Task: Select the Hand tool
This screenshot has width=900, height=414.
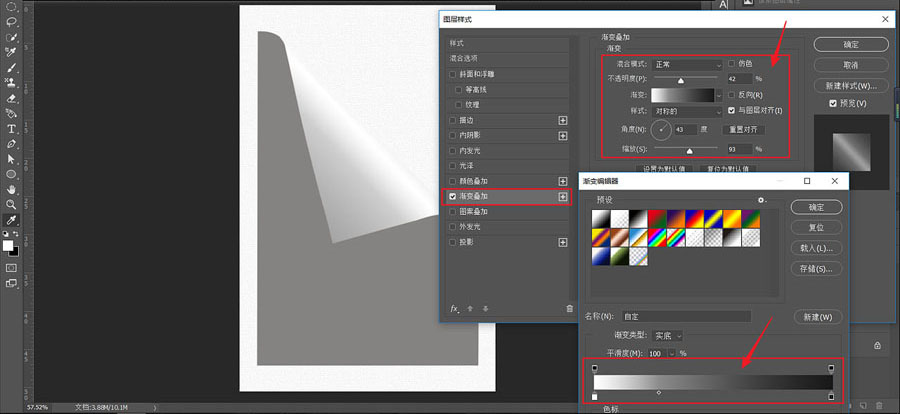Action: pyautogui.click(x=11, y=189)
